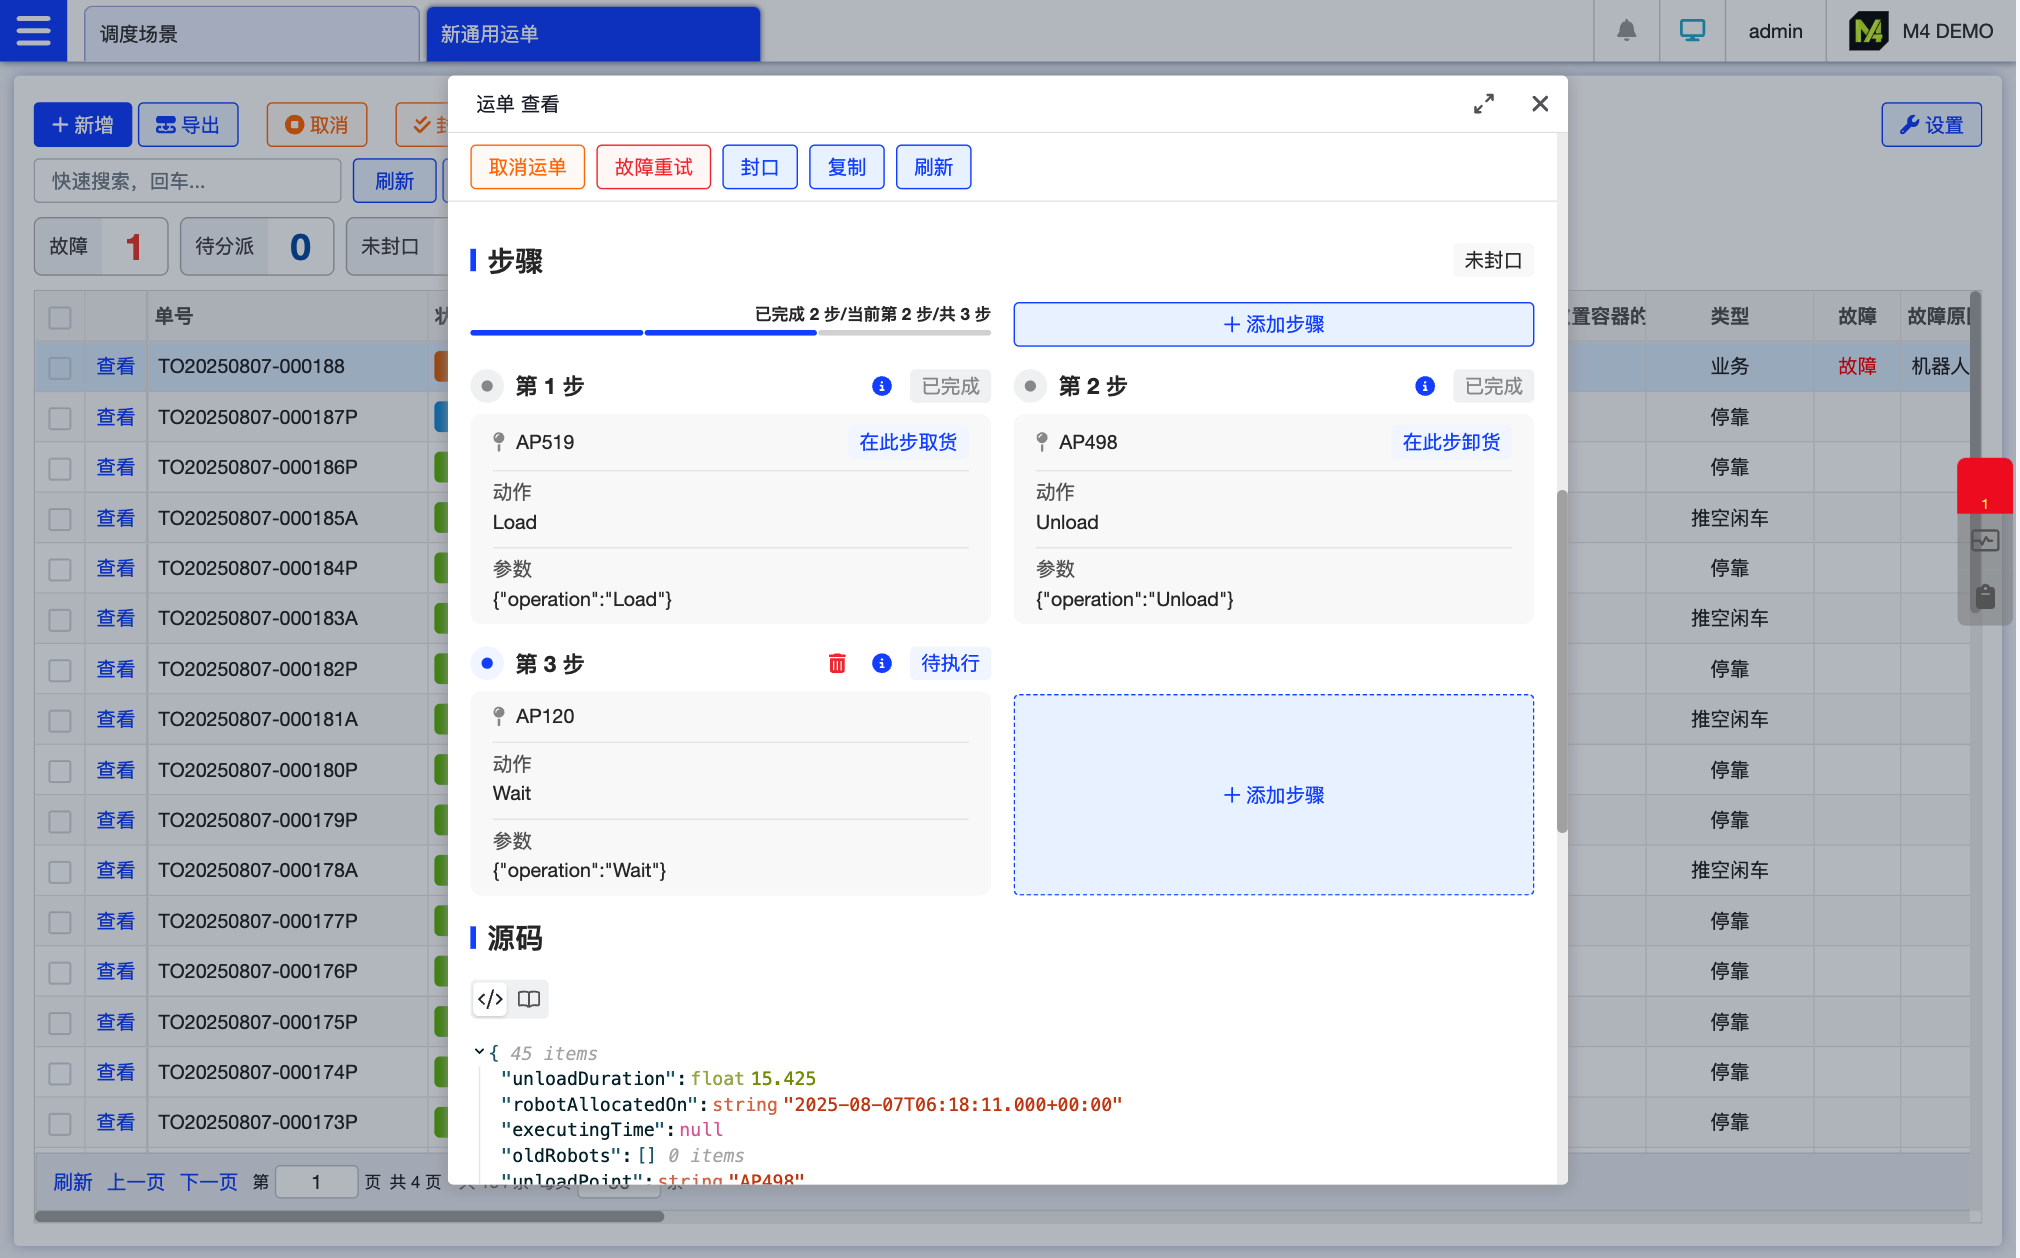The height and width of the screenshot is (1258, 2020).
Task: Open the admin user menu
Action: [x=1775, y=31]
